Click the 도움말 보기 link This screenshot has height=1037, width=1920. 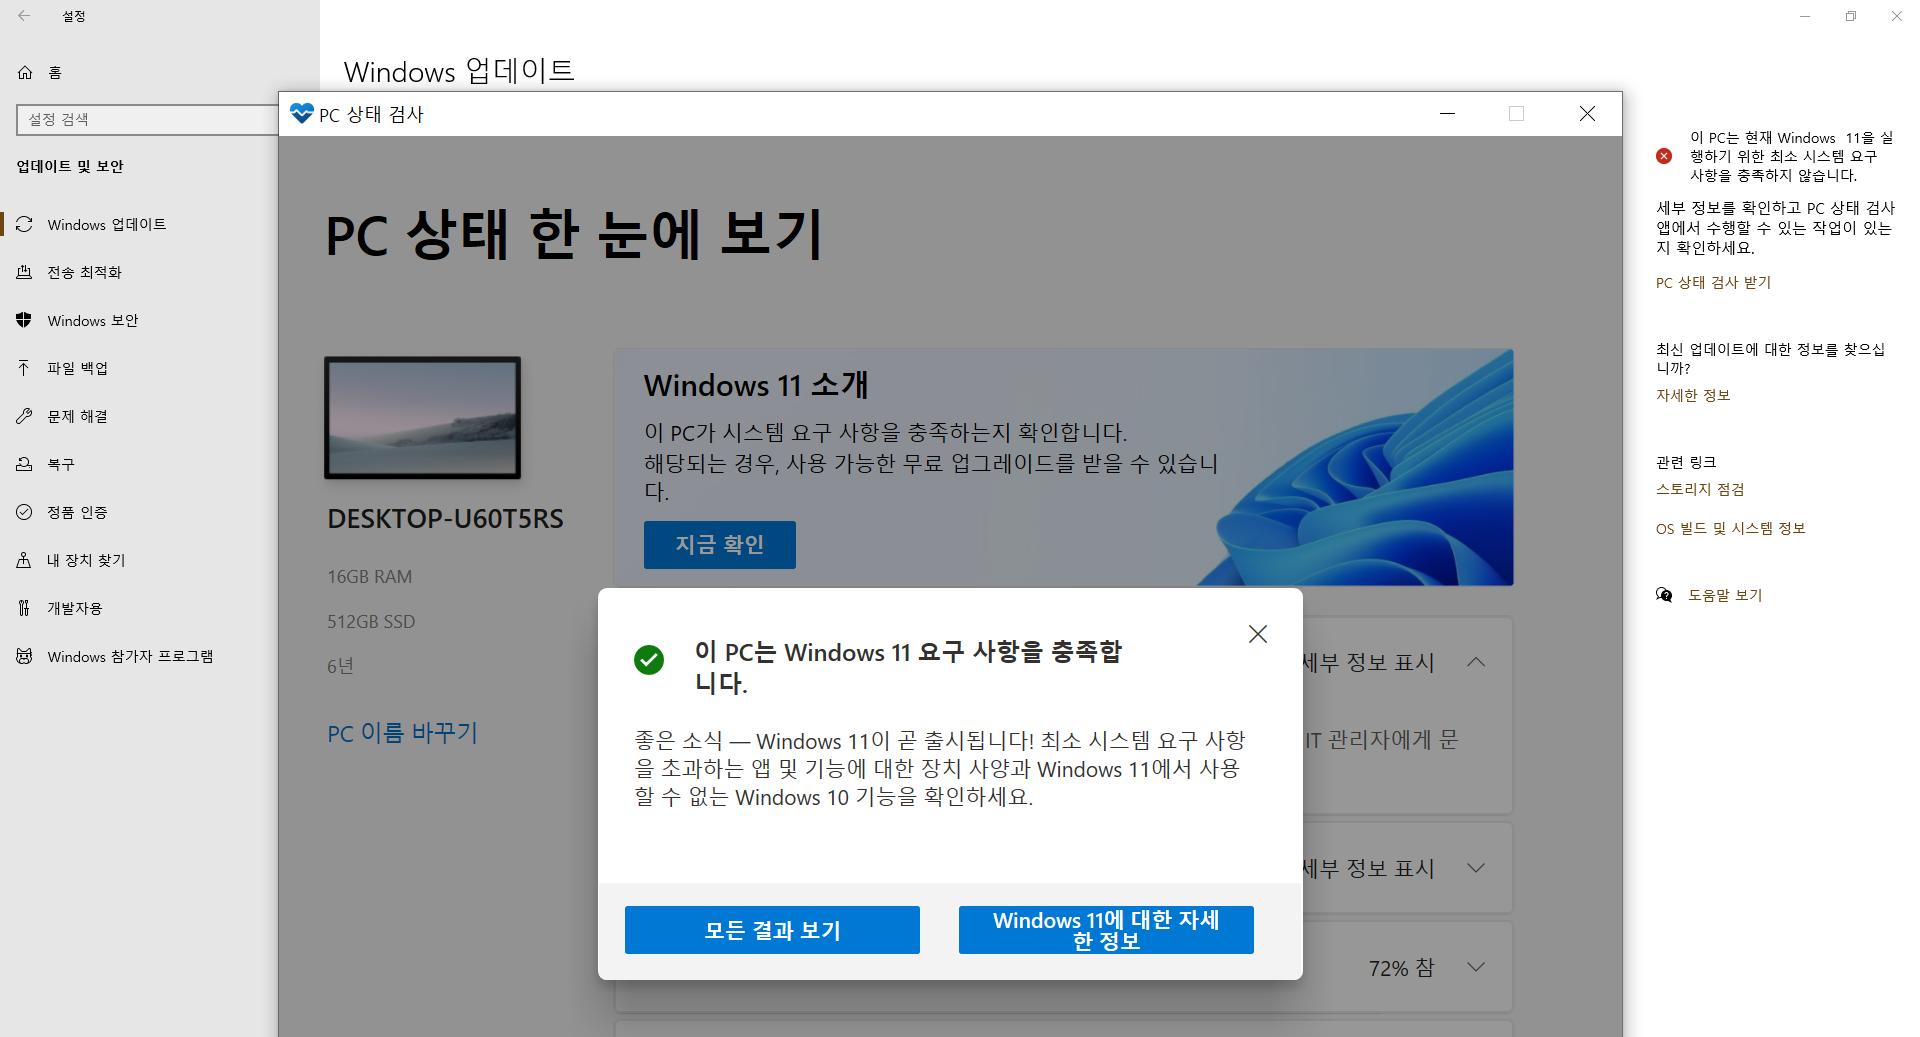point(1725,595)
